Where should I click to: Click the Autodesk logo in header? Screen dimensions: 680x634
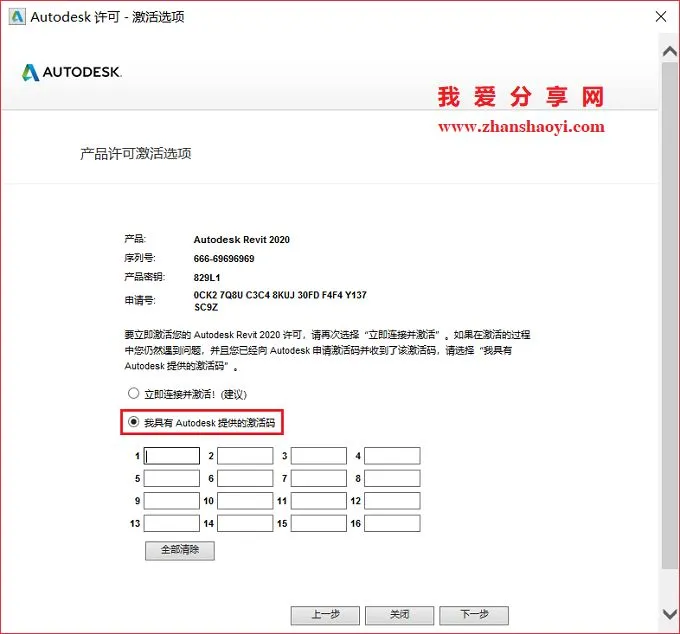coord(72,72)
